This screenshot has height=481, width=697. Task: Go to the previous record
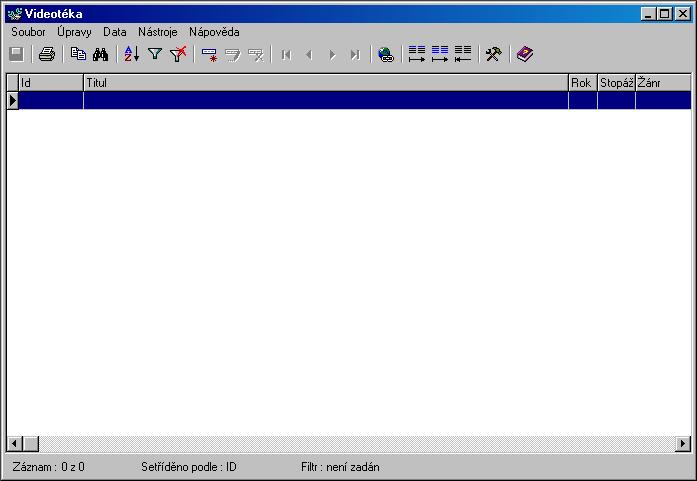click(x=309, y=55)
